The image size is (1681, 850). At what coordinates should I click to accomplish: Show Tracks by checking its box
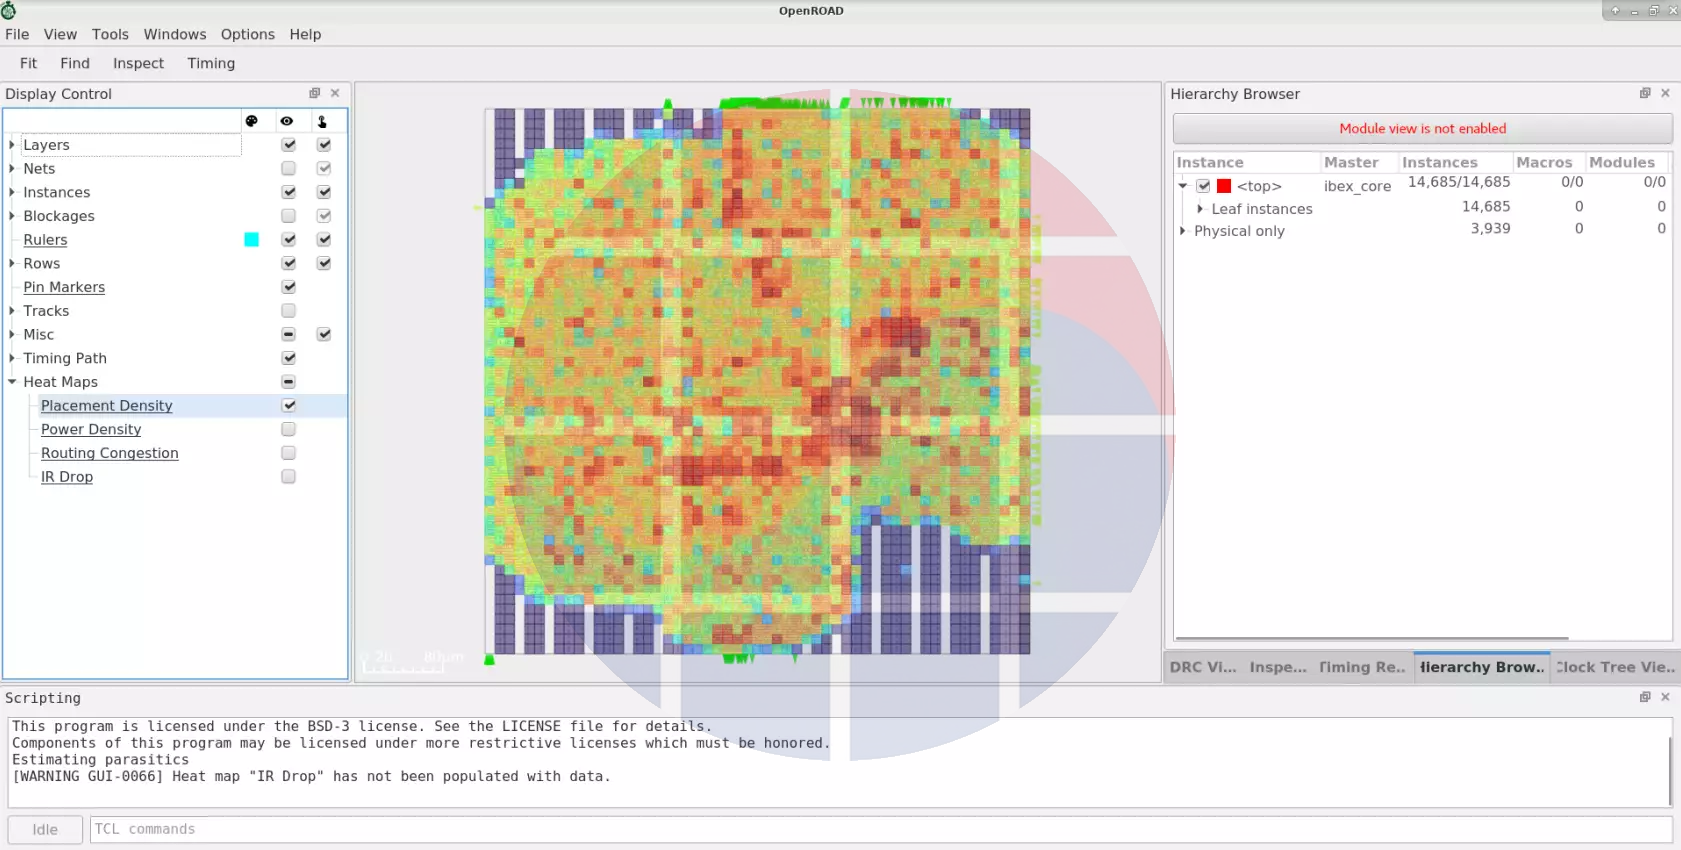click(288, 311)
